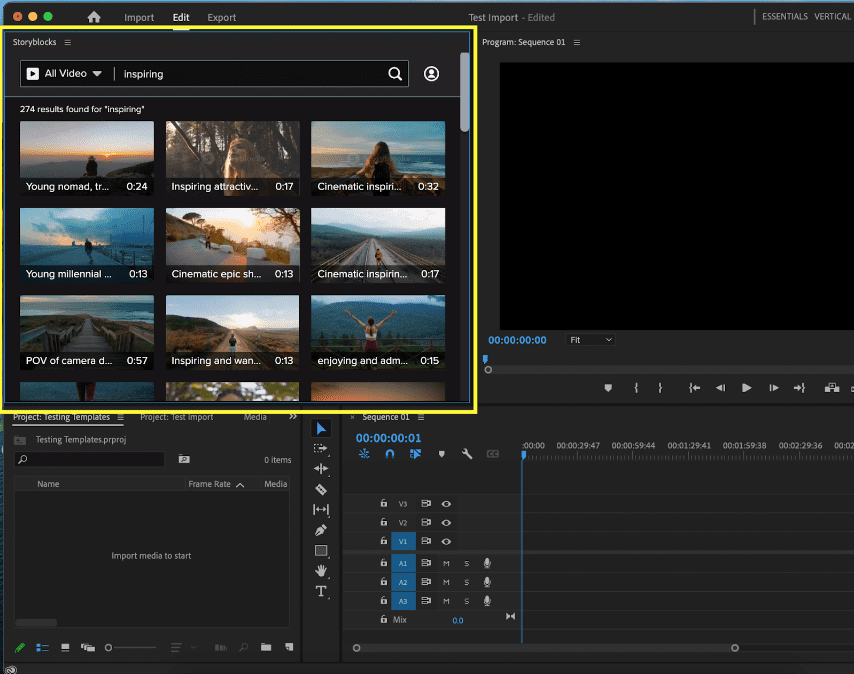Switch to the Export tab
This screenshot has width=854, height=674.
click(x=221, y=18)
